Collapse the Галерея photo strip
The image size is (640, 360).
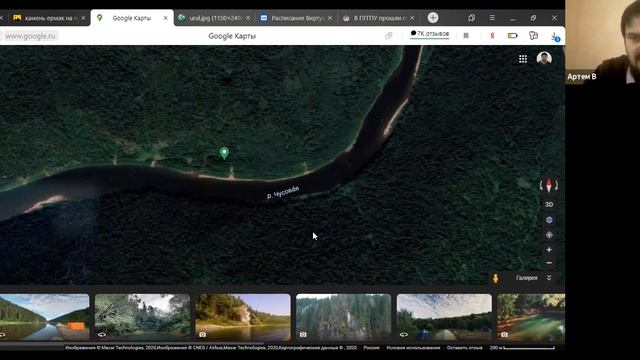tap(549, 278)
